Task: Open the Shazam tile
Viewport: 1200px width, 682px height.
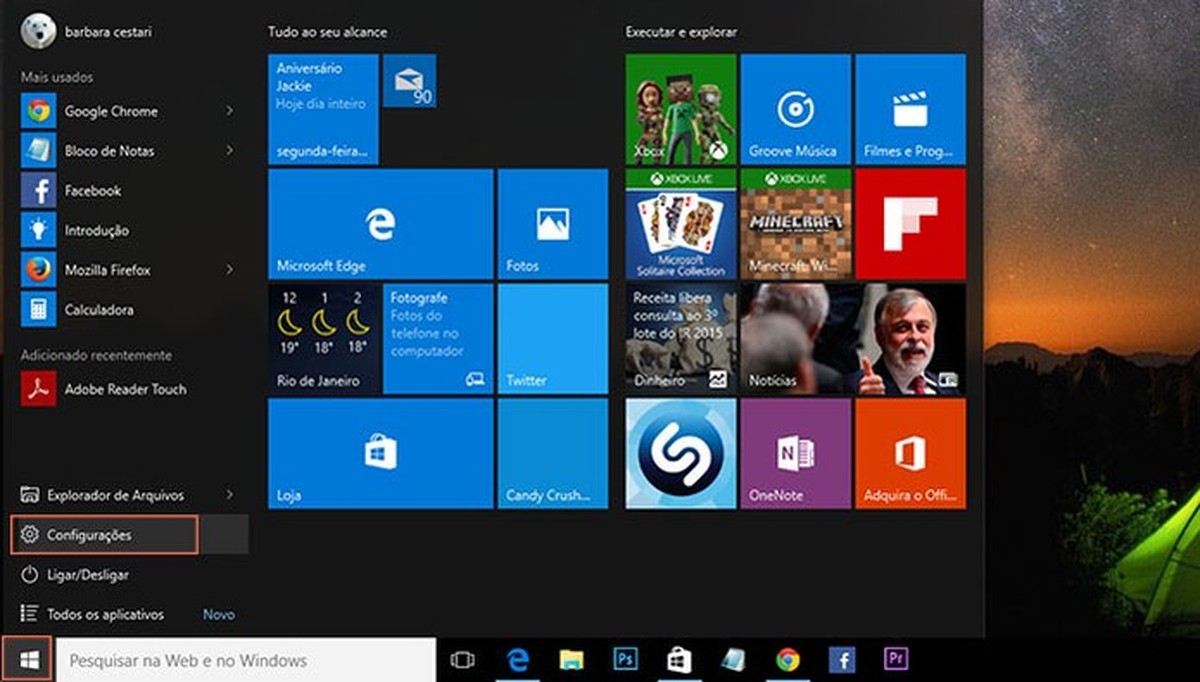Action: click(x=679, y=453)
